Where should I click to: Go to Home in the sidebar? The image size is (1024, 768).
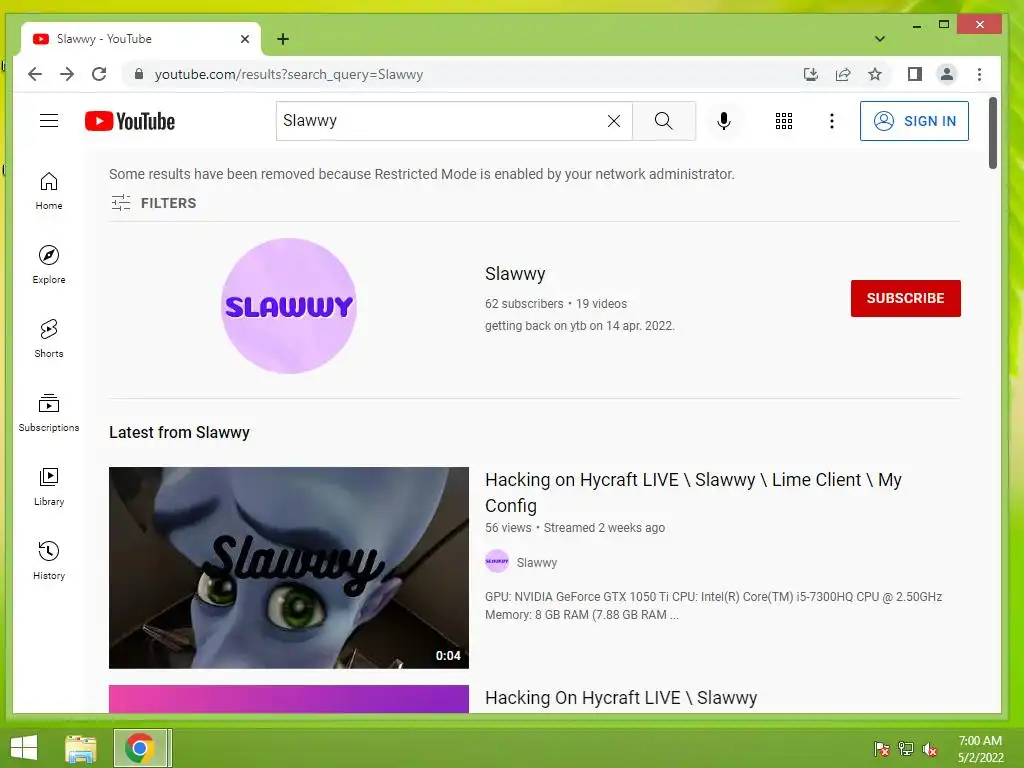[49, 191]
